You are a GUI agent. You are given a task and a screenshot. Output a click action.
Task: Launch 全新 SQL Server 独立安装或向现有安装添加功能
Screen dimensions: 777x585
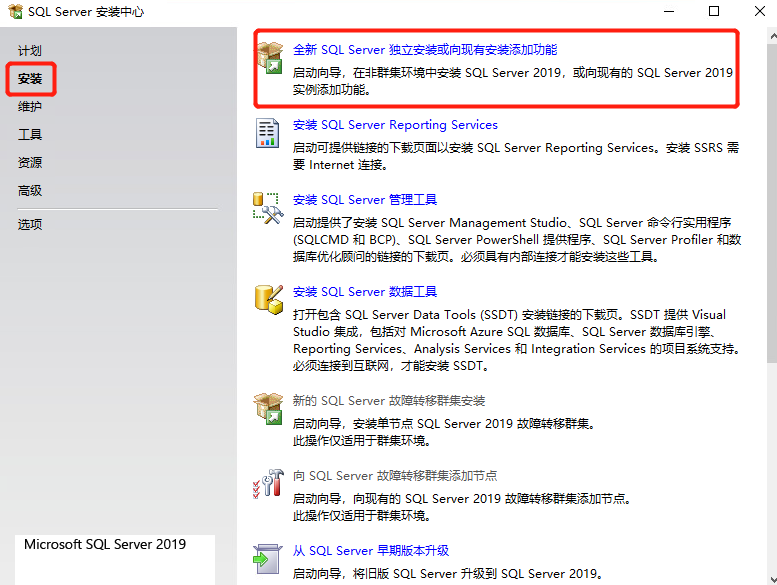pyautogui.click(x=425, y=50)
